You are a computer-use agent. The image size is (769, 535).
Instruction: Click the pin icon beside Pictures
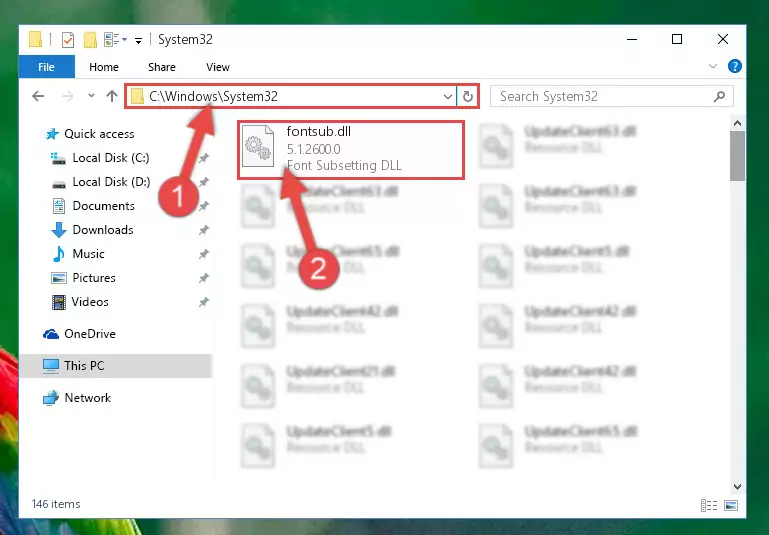204,278
